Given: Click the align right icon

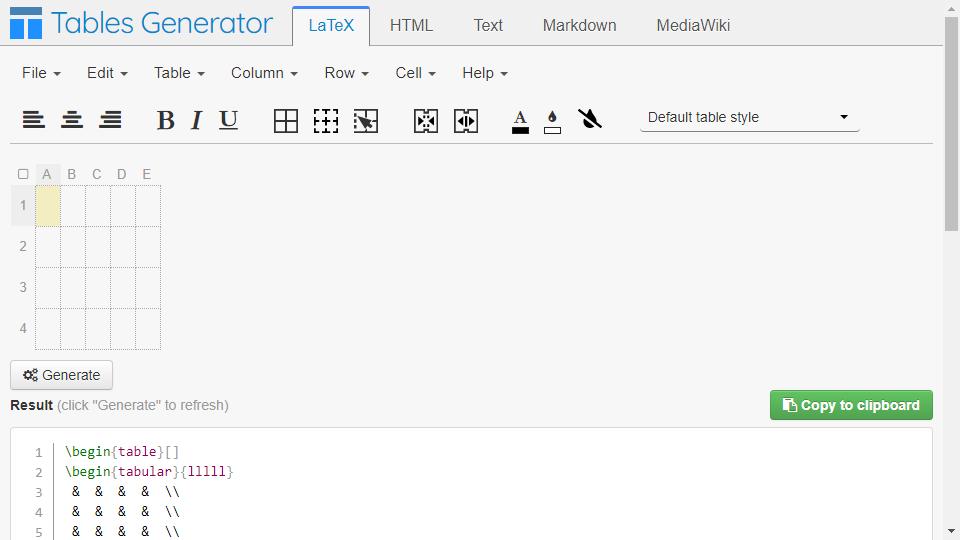Looking at the screenshot, I should coord(110,119).
